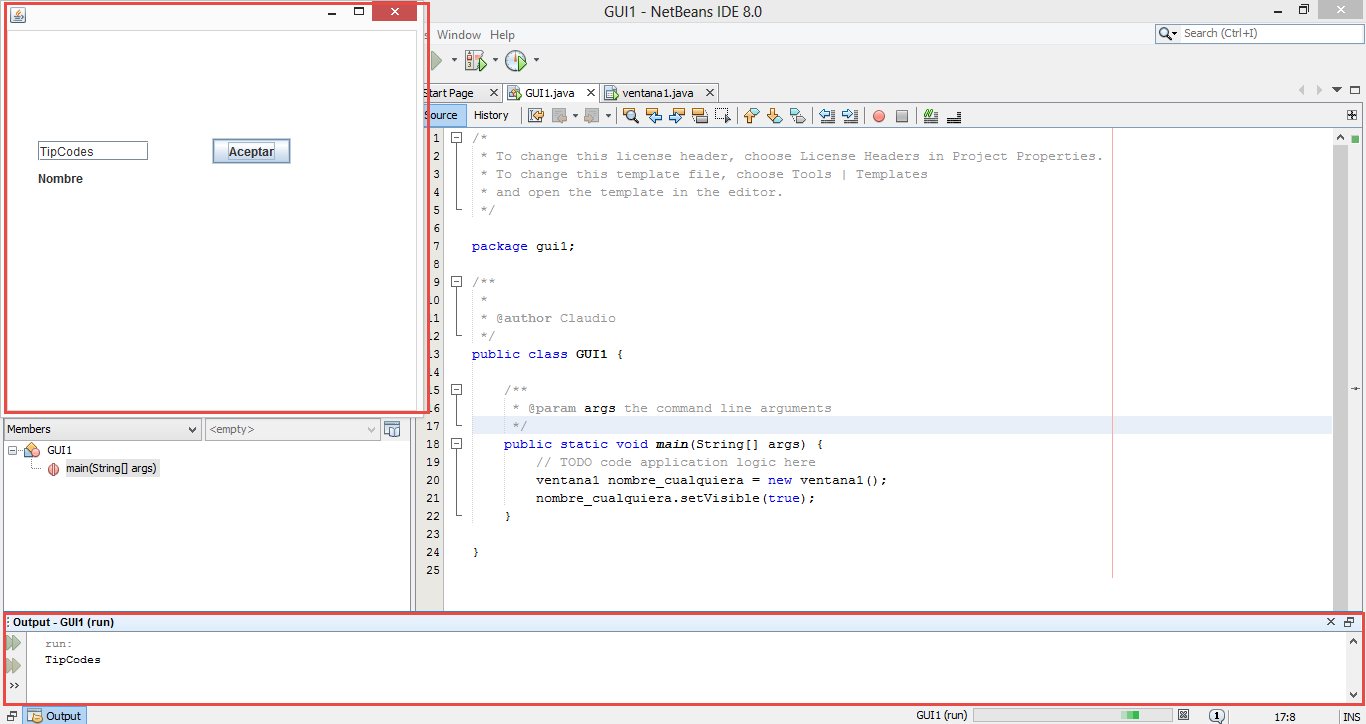Click inside the TipCodes text field
The image size is (1366, 724).
92,150
